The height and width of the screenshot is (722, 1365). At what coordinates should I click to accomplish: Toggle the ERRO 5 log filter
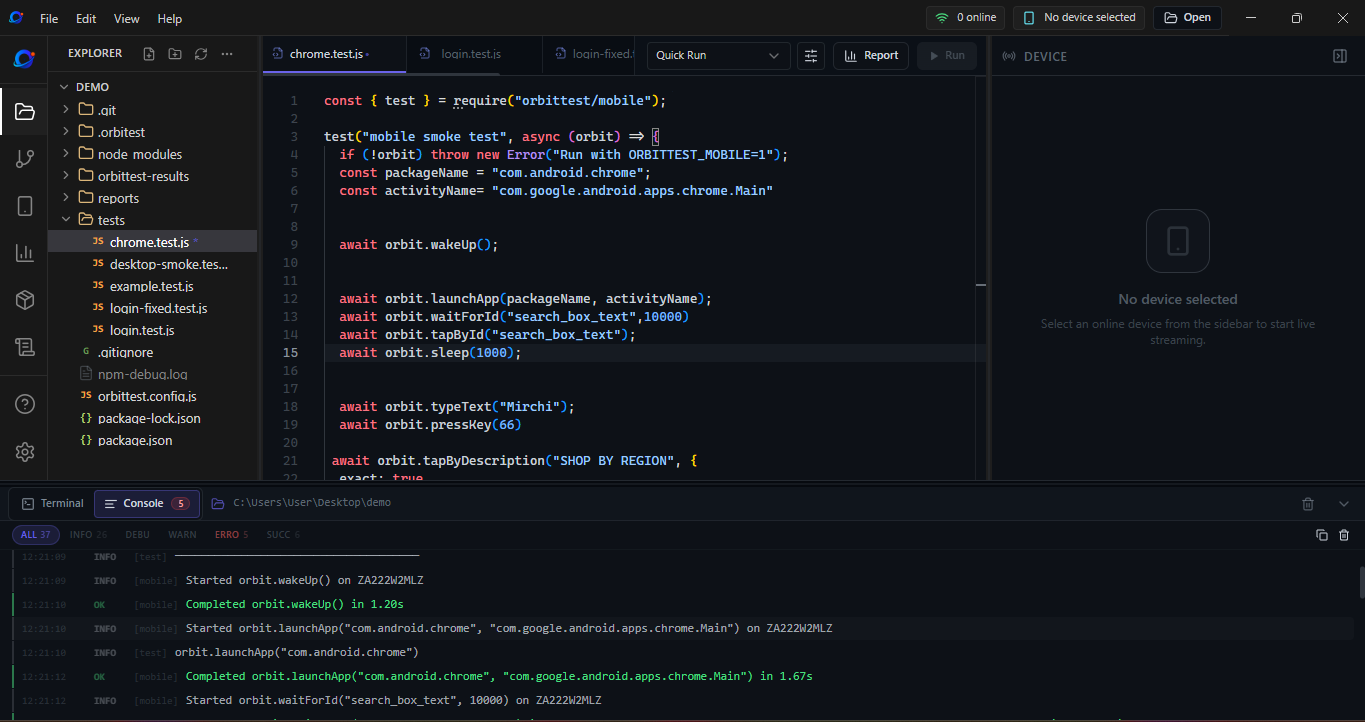231,535
